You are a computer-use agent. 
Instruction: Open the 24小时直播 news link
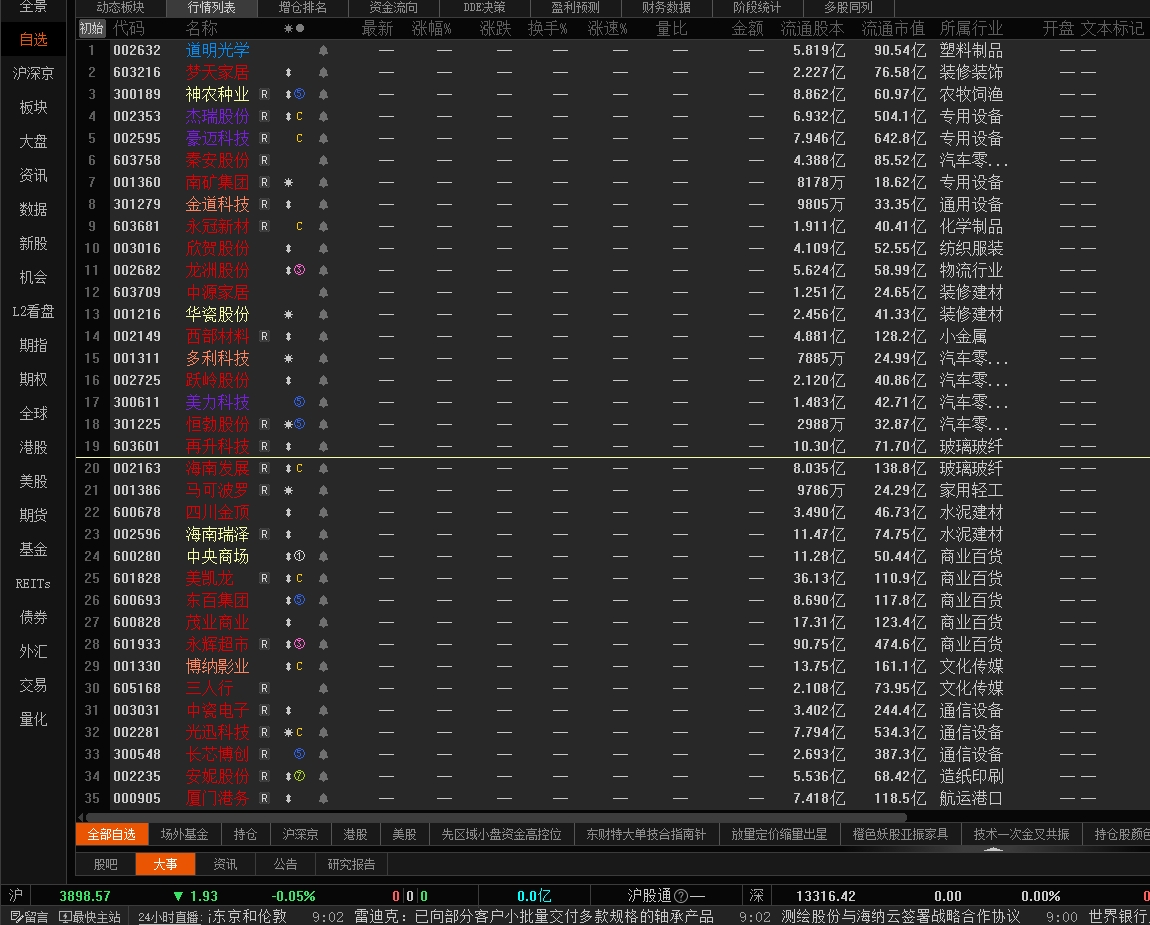click(169, 917)
